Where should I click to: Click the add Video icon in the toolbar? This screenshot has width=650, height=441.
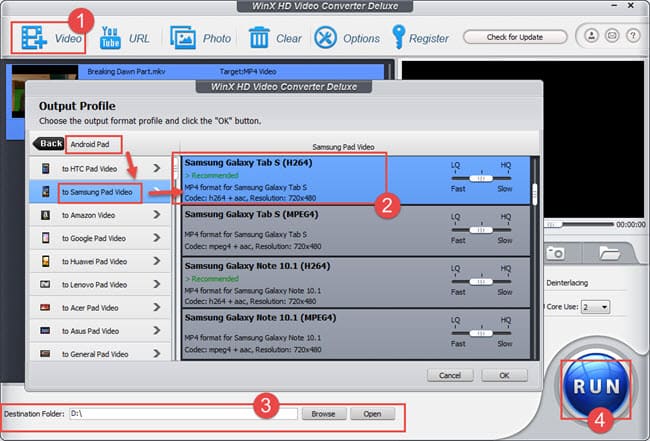click(x=34, y=38)
